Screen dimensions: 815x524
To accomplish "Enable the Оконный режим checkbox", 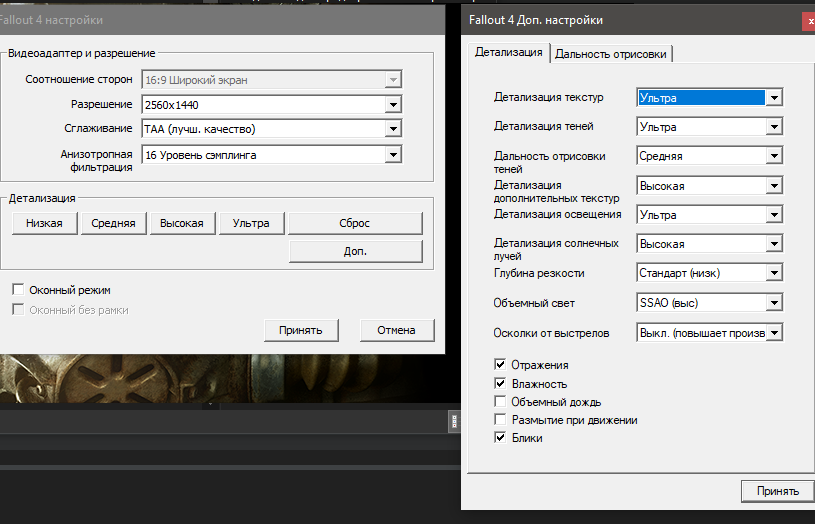I will click(x=18, y=290).
